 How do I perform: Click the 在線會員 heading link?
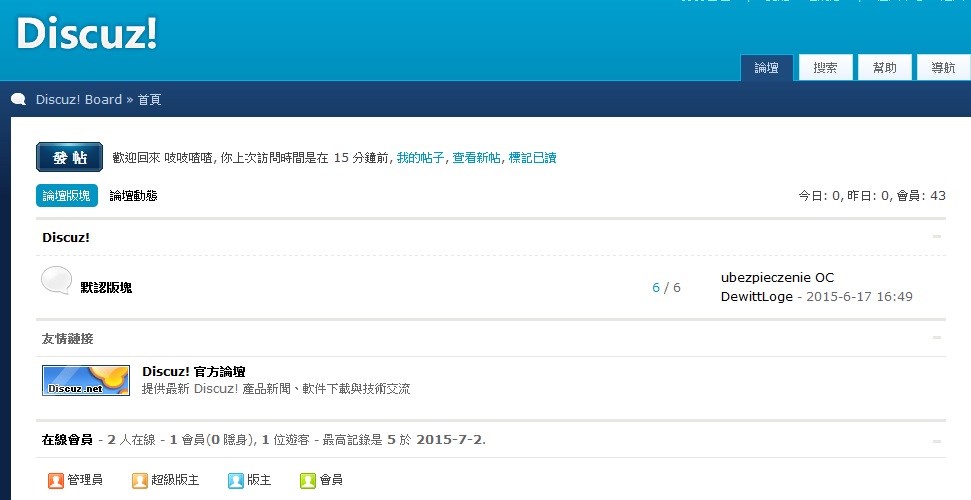click(67, 440)
